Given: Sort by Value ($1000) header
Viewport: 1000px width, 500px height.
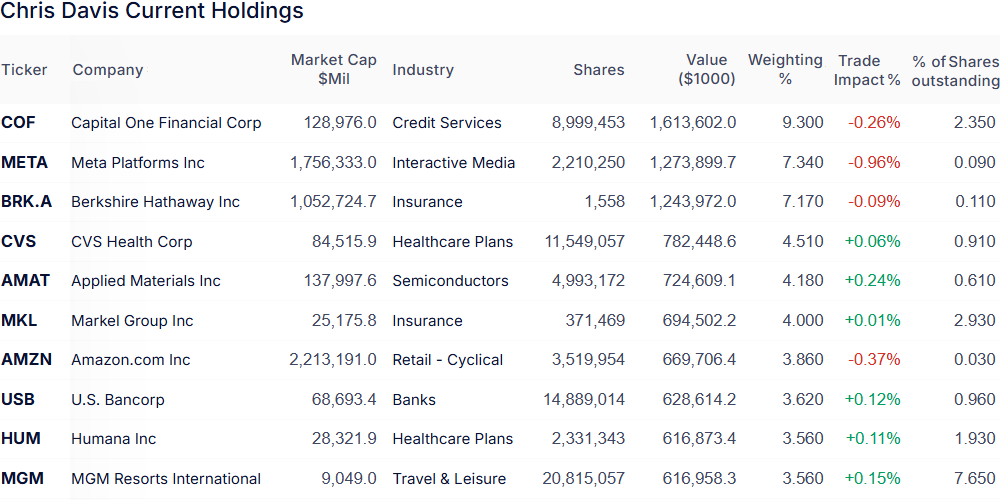Looking at the screenshot, I should (x=707, y=70).
